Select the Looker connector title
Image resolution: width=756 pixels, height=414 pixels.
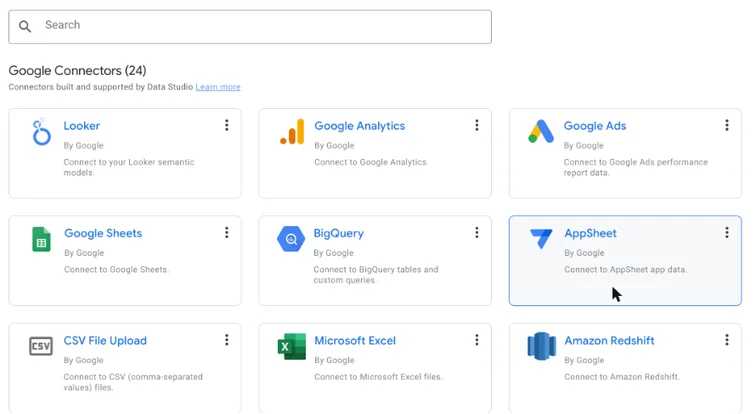click(x=82, y=126)
